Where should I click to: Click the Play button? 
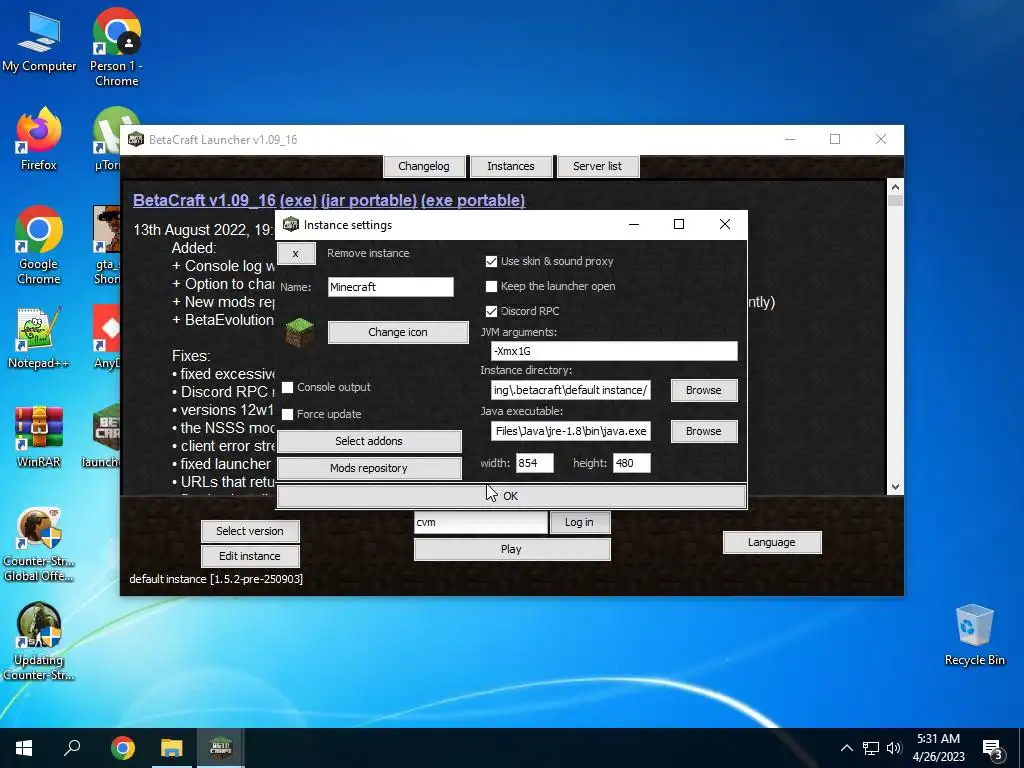[x=511, y=549]
